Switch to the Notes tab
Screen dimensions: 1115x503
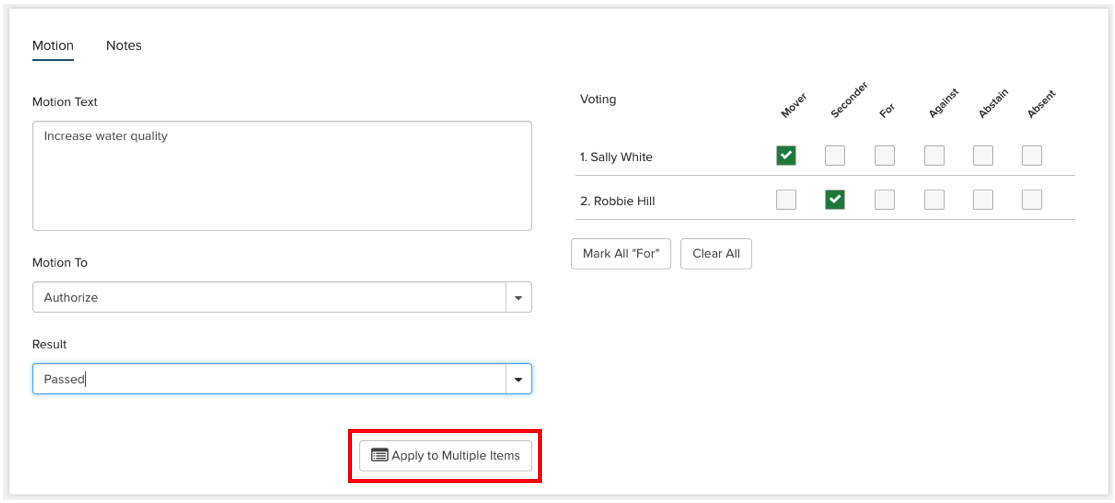(x=124, y=46)
